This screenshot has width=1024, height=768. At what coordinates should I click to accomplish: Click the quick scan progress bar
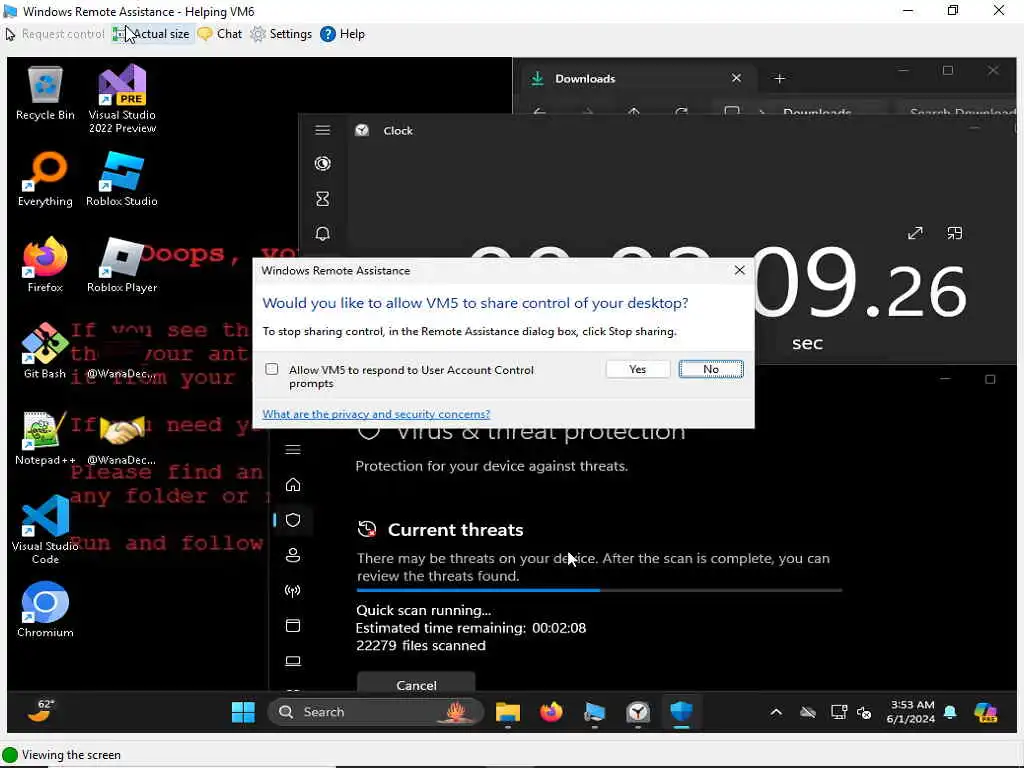(599, 590)
